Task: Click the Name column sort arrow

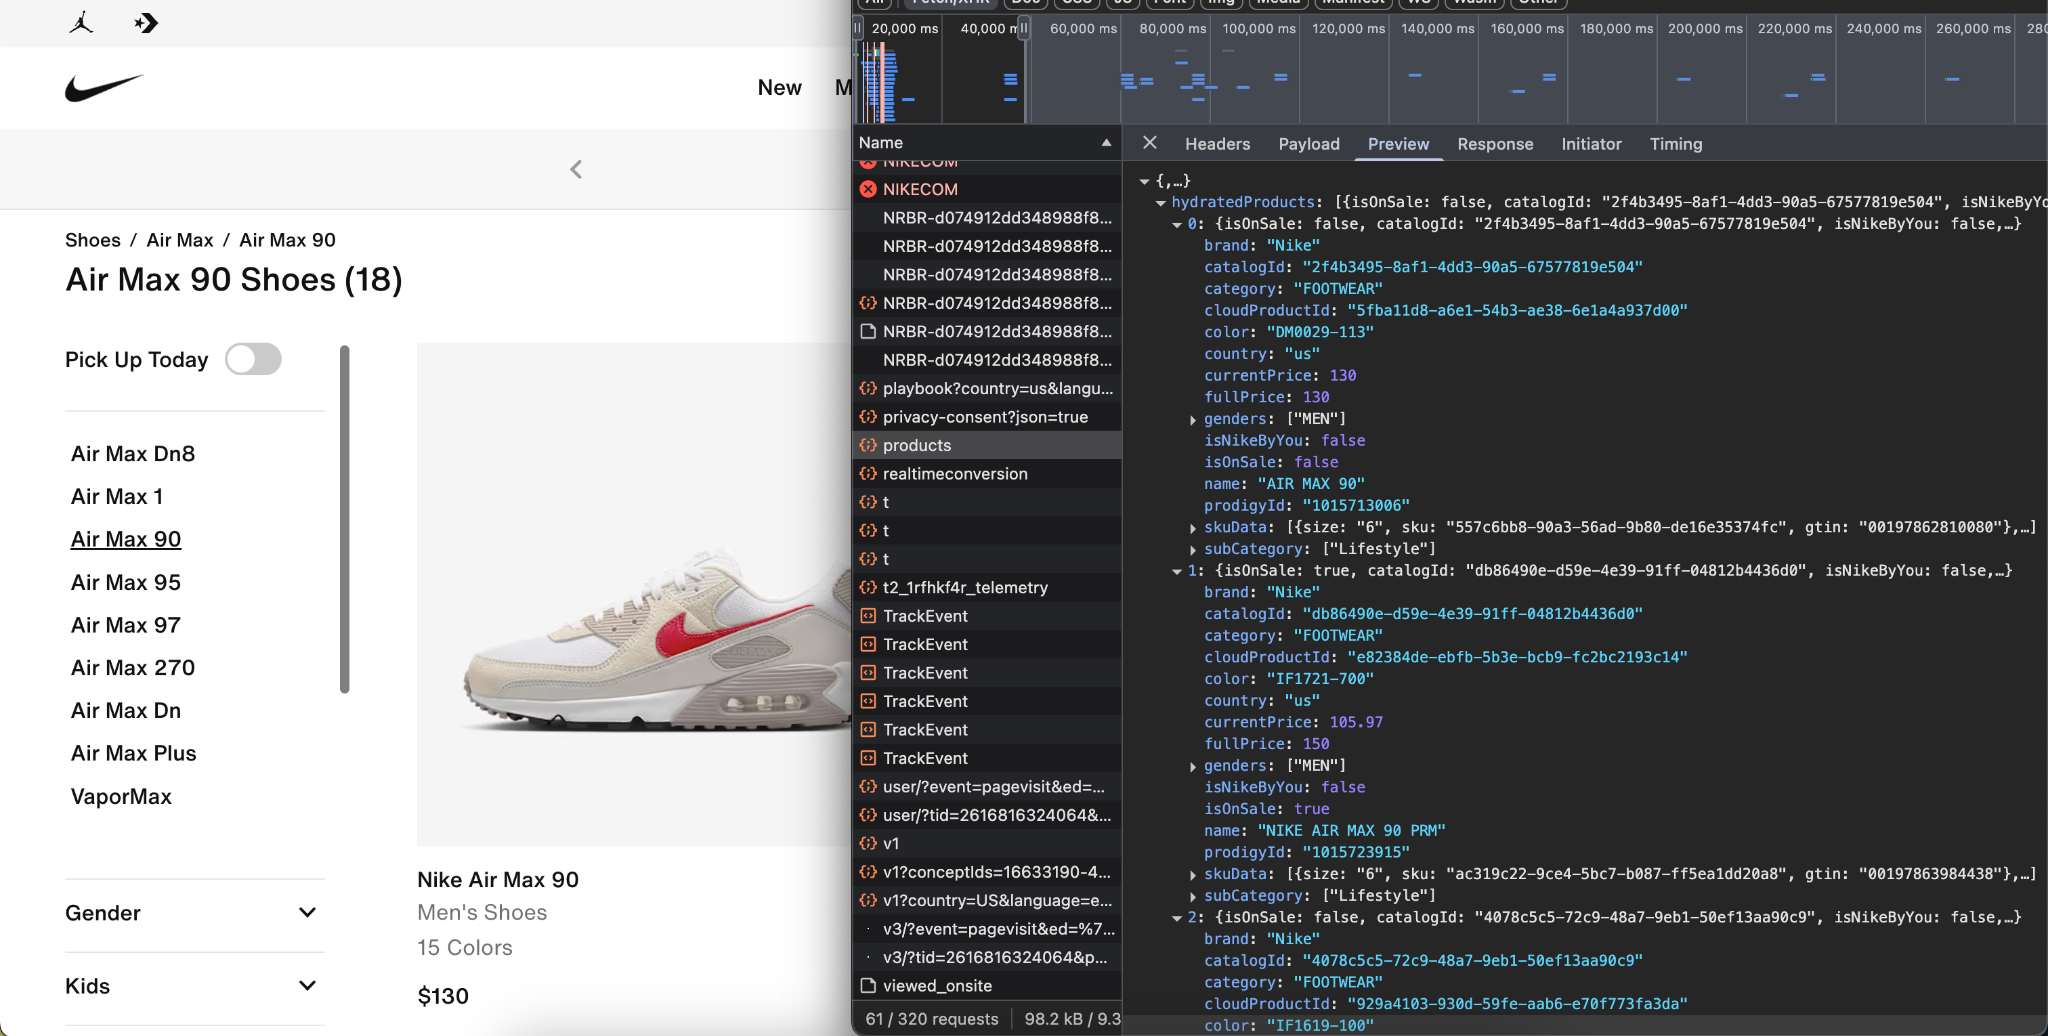Action: pyautogui.click(x=1105, y=143)
